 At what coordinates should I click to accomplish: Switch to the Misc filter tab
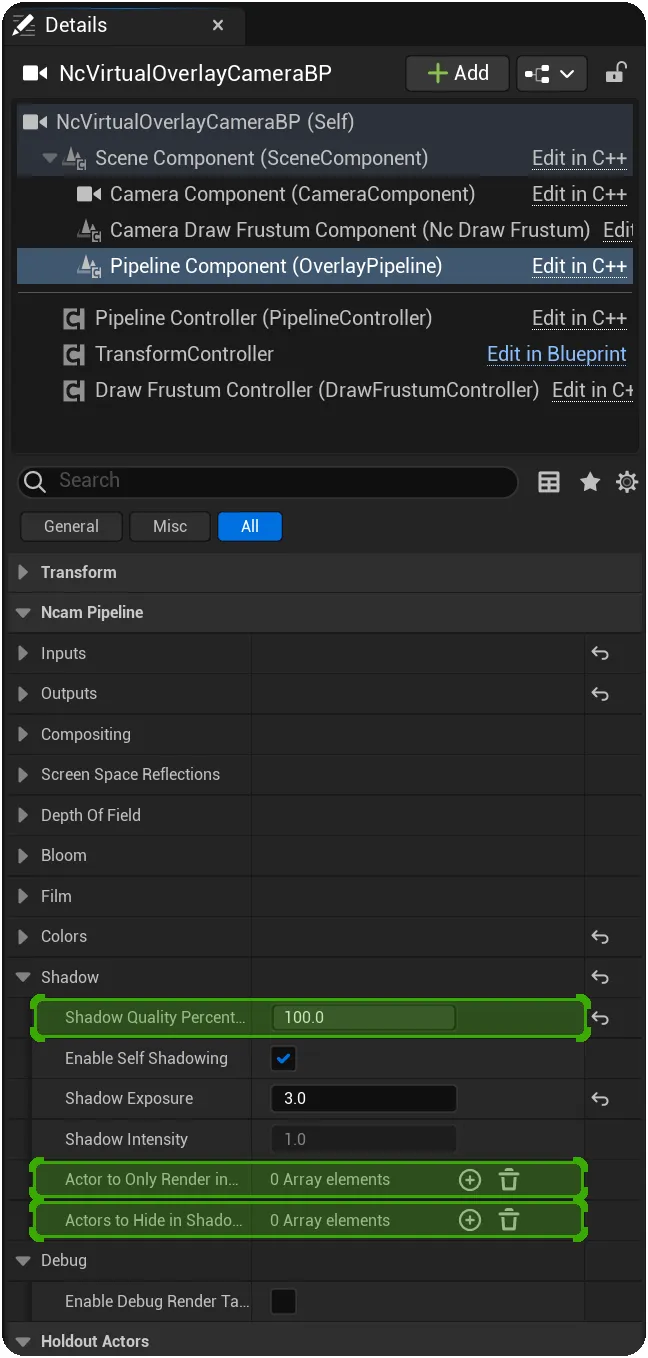tap(170, 526)
